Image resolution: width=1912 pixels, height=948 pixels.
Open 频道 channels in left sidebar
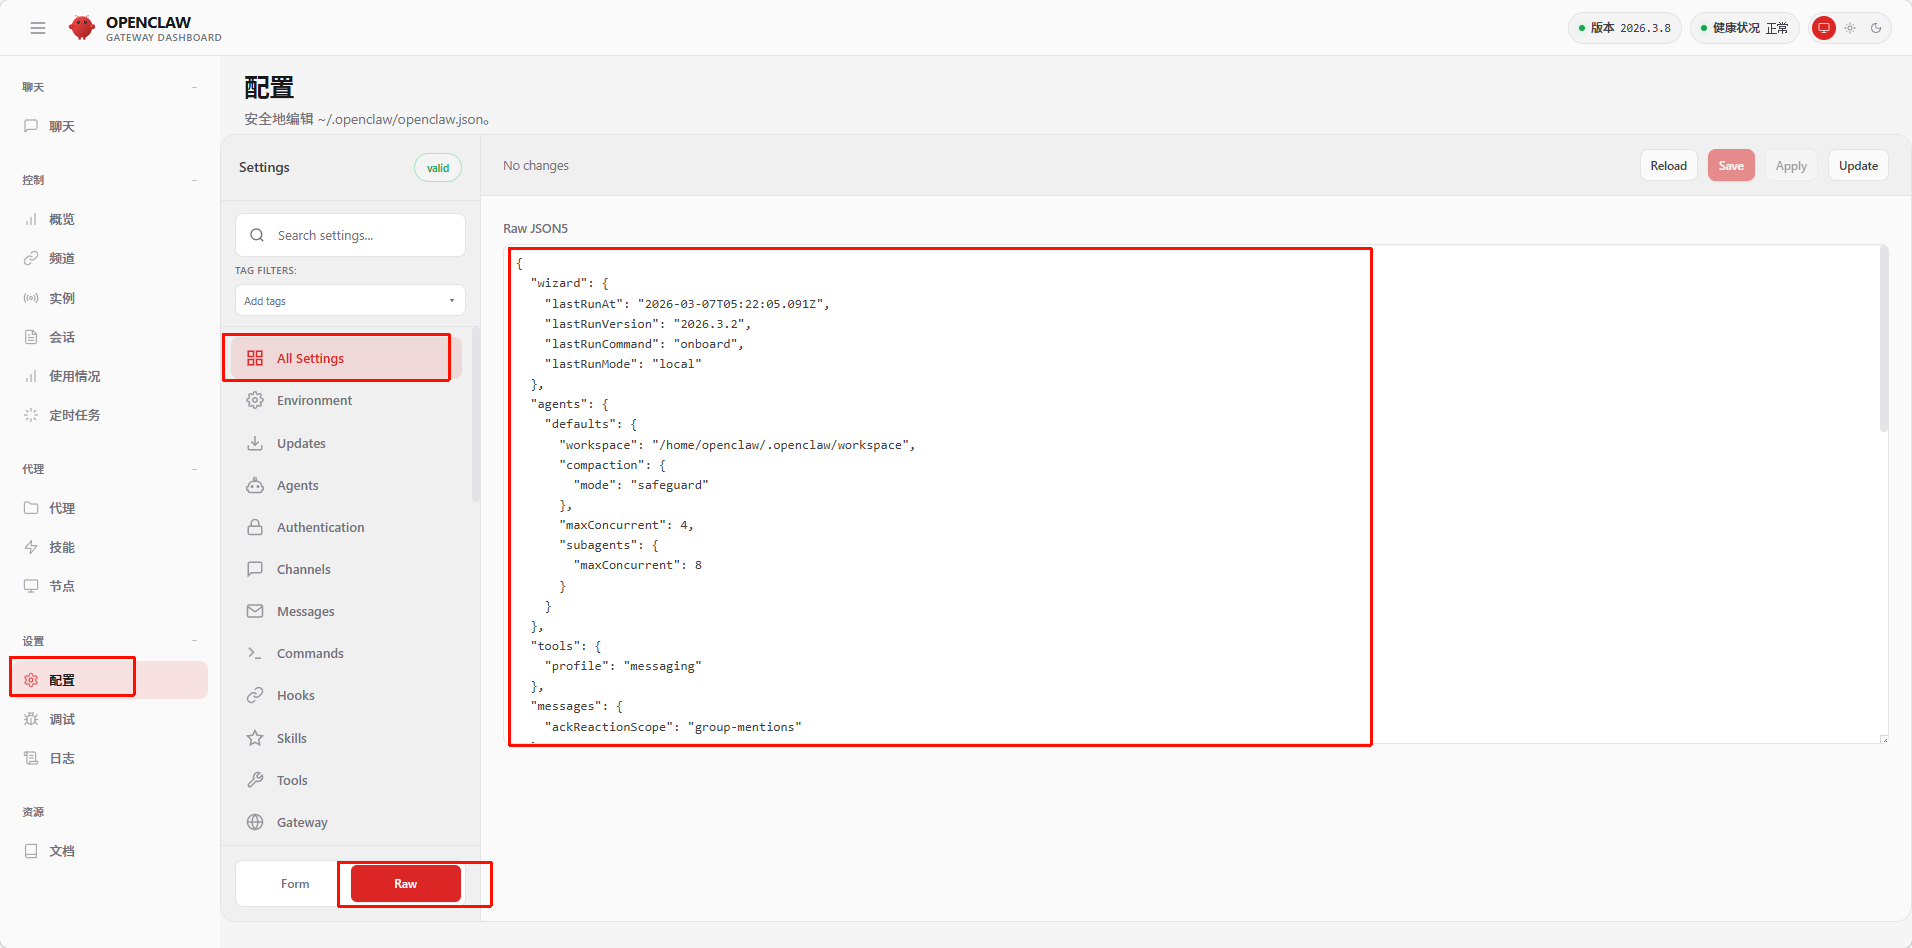pyautogui.click(x=62, y=258)
